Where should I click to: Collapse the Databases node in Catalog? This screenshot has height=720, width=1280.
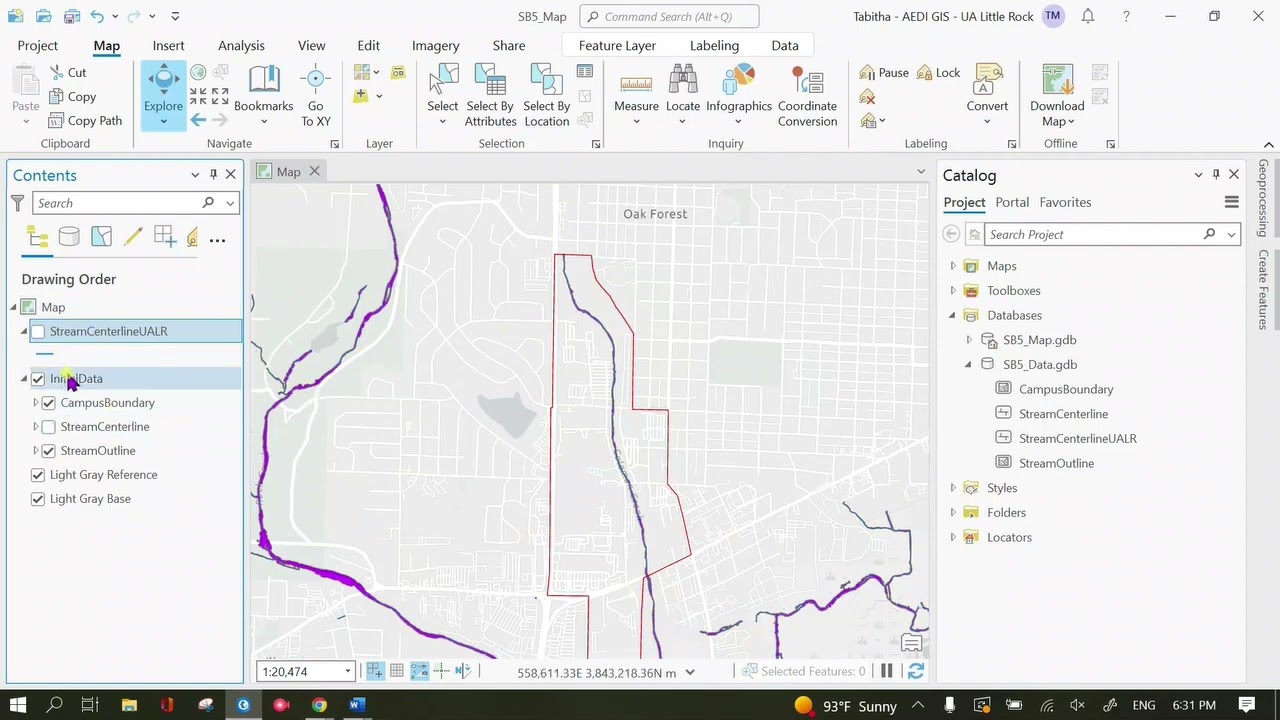(x=953, y=315)
